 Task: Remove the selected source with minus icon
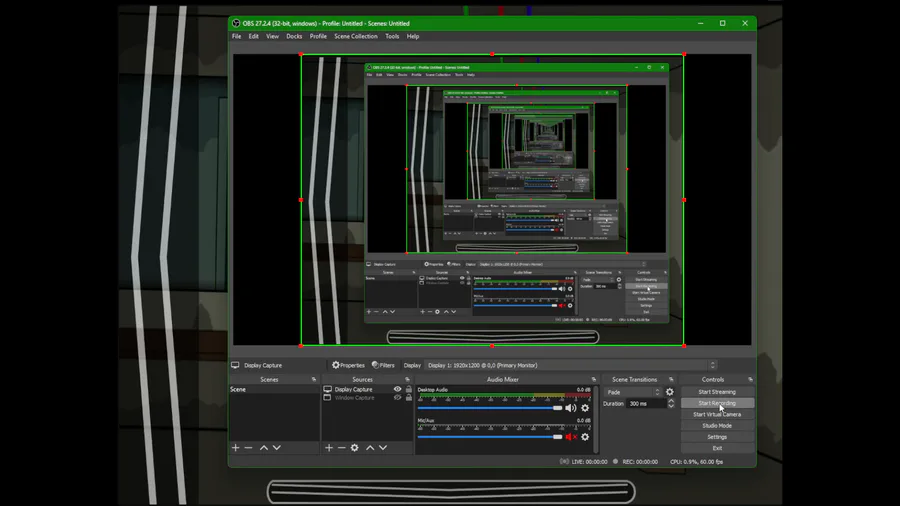(x=342, y=447)
